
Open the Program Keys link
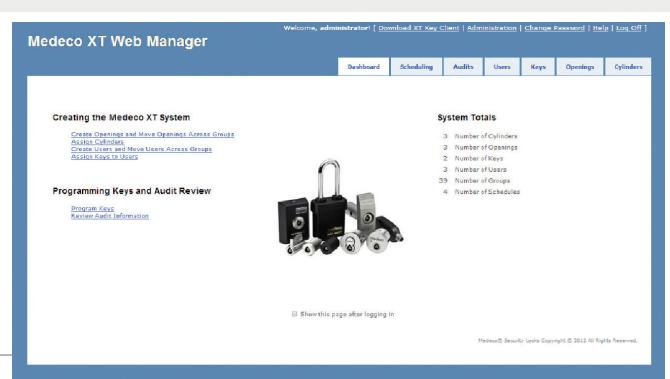tap(92, 209)
